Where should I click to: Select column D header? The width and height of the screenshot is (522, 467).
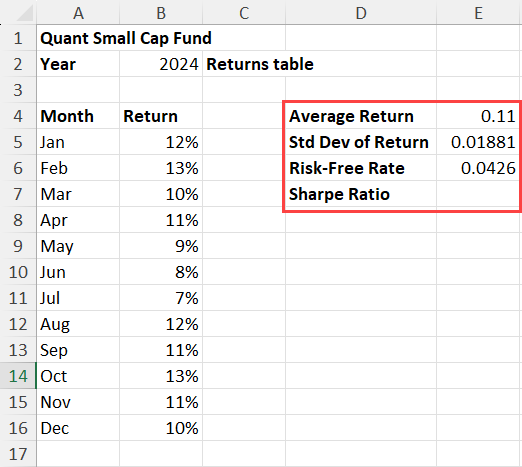pyautogui.click(x=361, y=13)
